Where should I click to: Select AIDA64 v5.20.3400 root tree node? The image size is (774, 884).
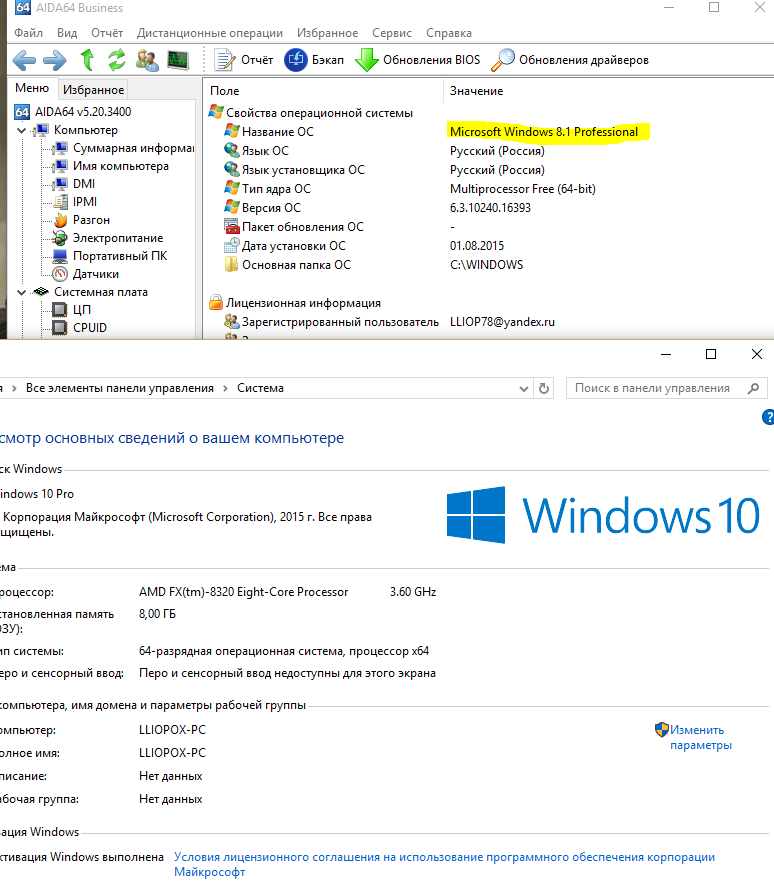click(73, 112)
